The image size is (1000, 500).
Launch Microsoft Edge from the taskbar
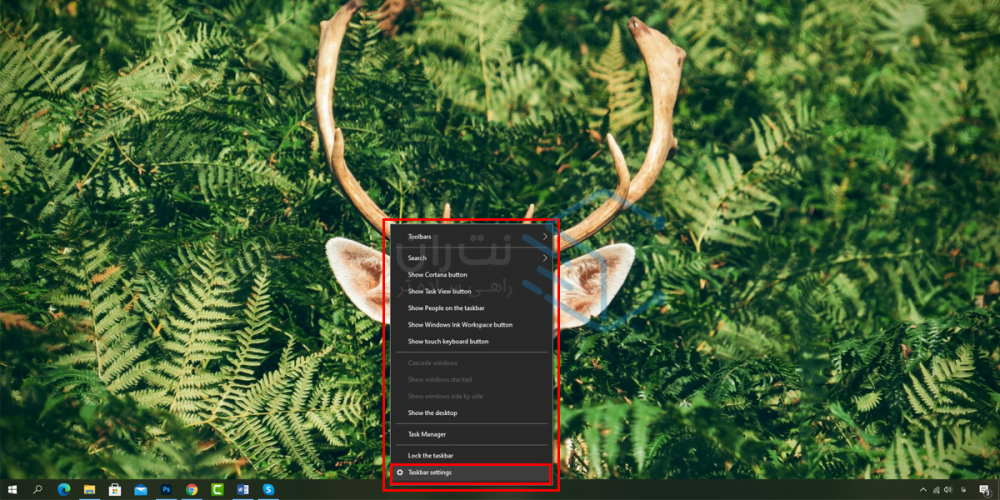coord(64,490)
